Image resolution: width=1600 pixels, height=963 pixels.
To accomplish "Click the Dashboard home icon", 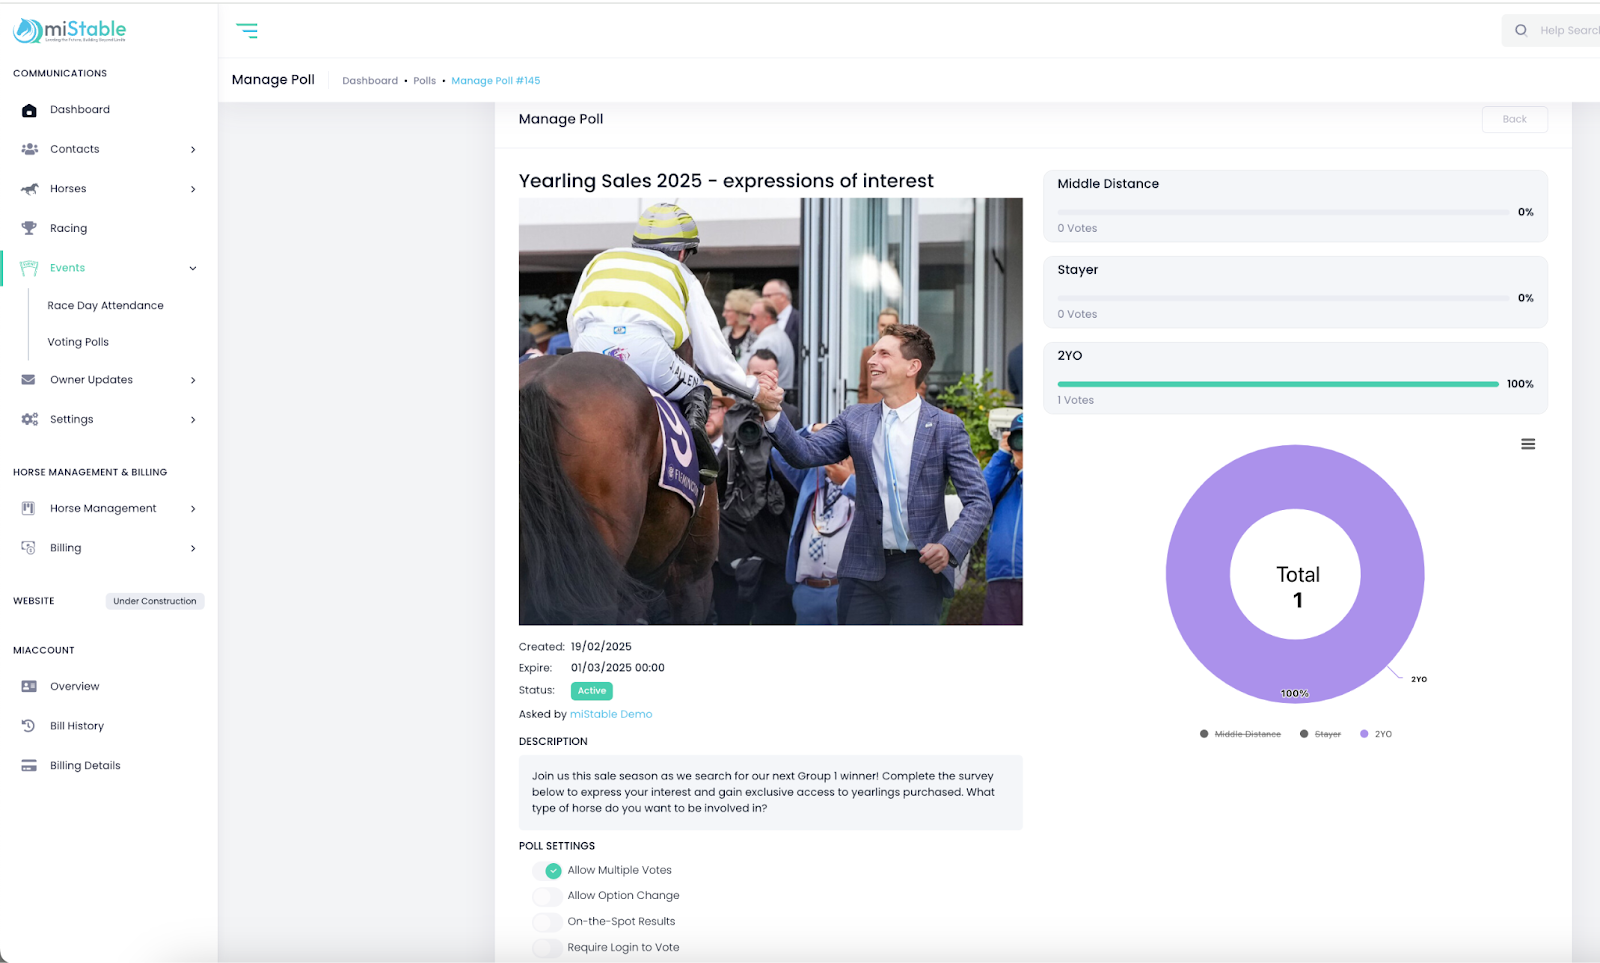I will pyautogui.click(x=29, y=110).
